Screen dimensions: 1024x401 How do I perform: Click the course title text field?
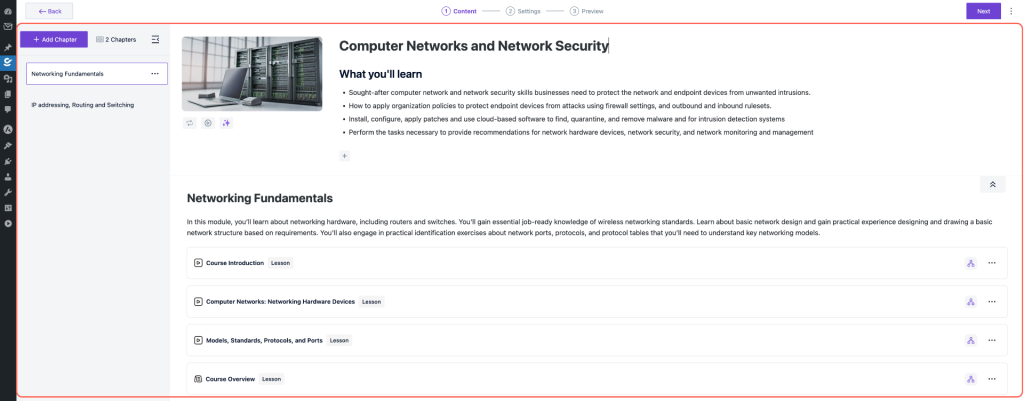point(473,46)
